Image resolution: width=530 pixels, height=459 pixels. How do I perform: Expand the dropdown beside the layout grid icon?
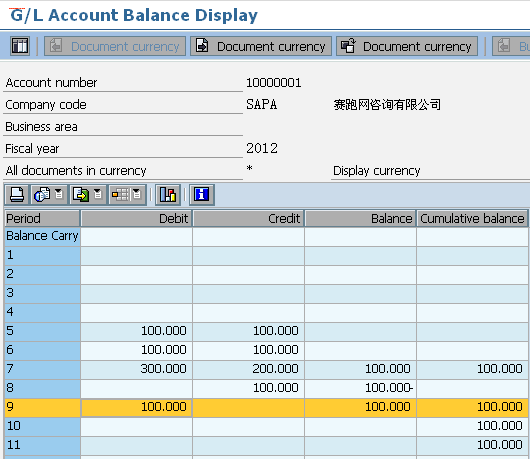point(137,194)
